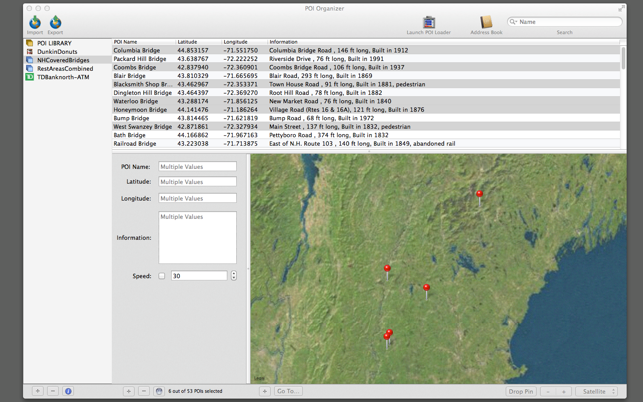Click the Blacksmith Shop Br... entry
Image resolution: width=643 pixels, height=402 pixels.
click(143, 84)
